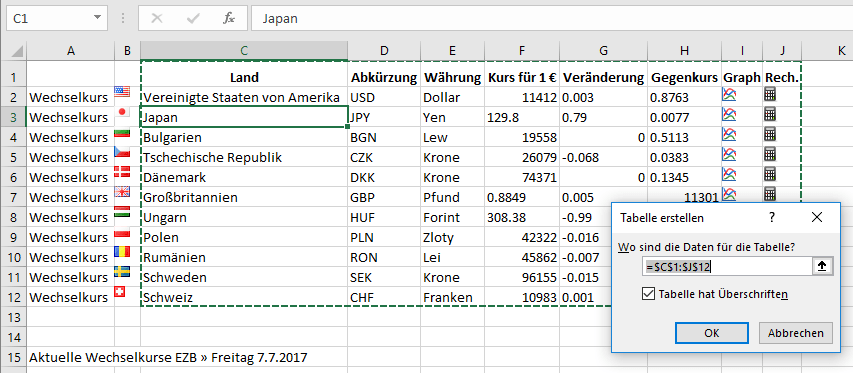Viewport: 853px width, 373px height.
Task: Toggle 'Tabelle hat Überschriften' checkbox
Action: (648, 294)
